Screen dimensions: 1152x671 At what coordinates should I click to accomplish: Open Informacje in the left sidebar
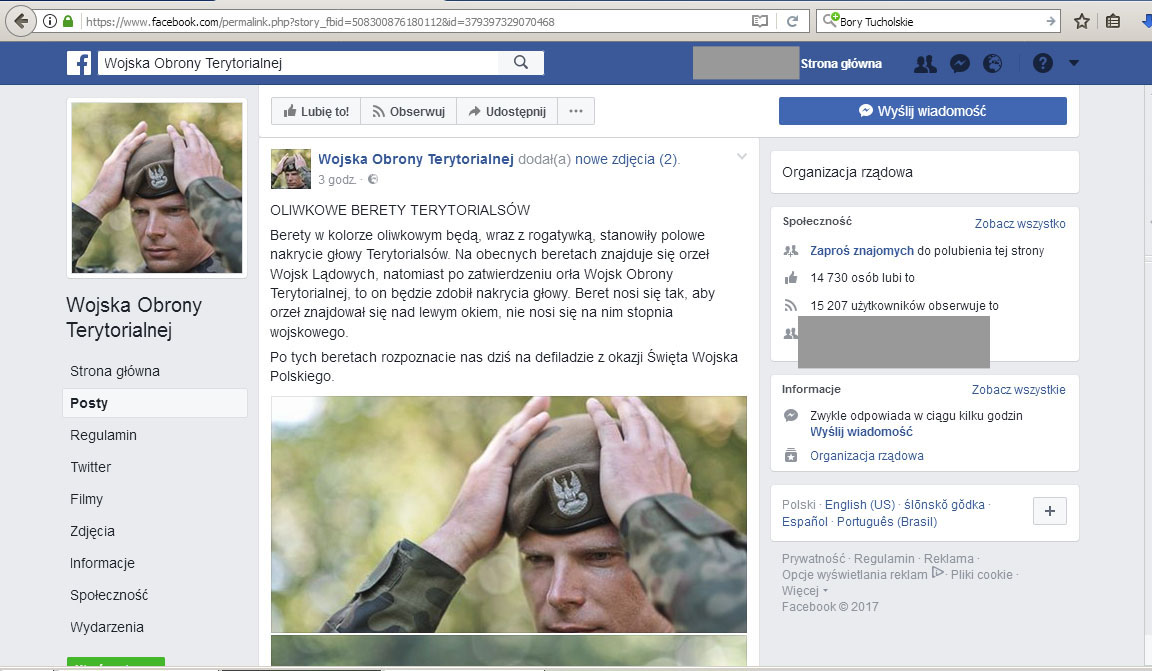[102, 563]
